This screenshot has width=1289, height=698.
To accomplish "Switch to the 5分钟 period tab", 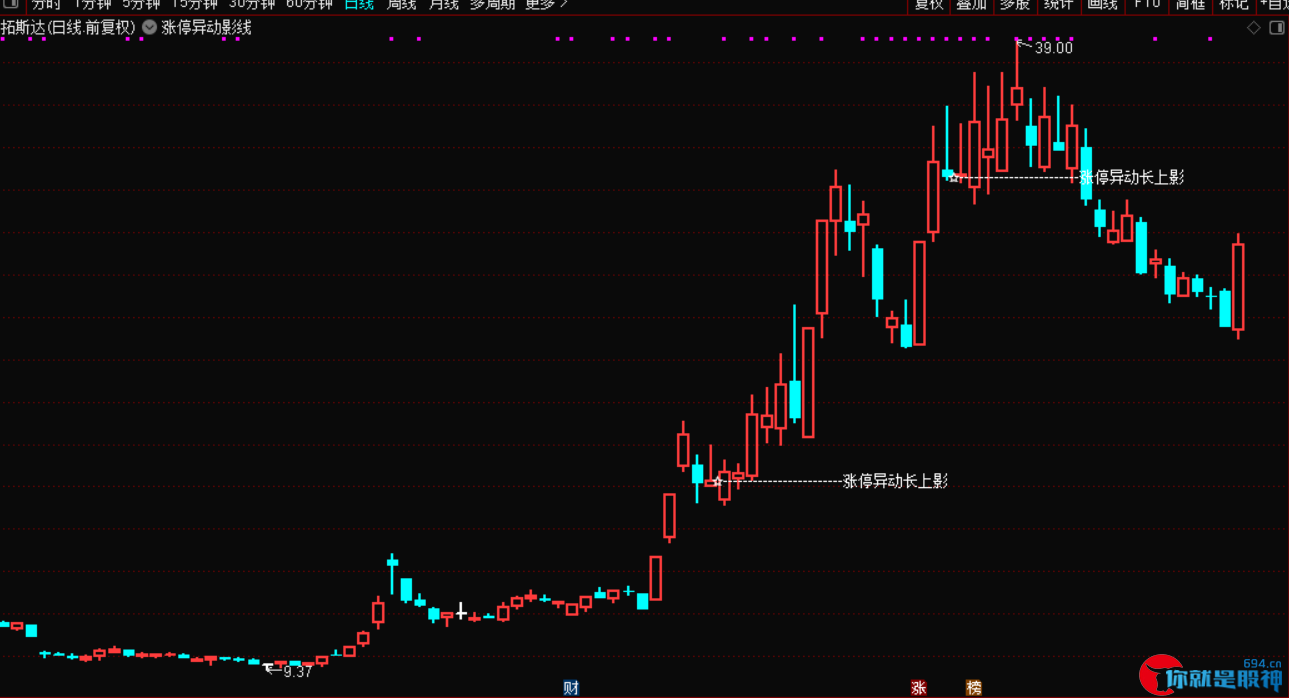I will click(x=141, y=4).
